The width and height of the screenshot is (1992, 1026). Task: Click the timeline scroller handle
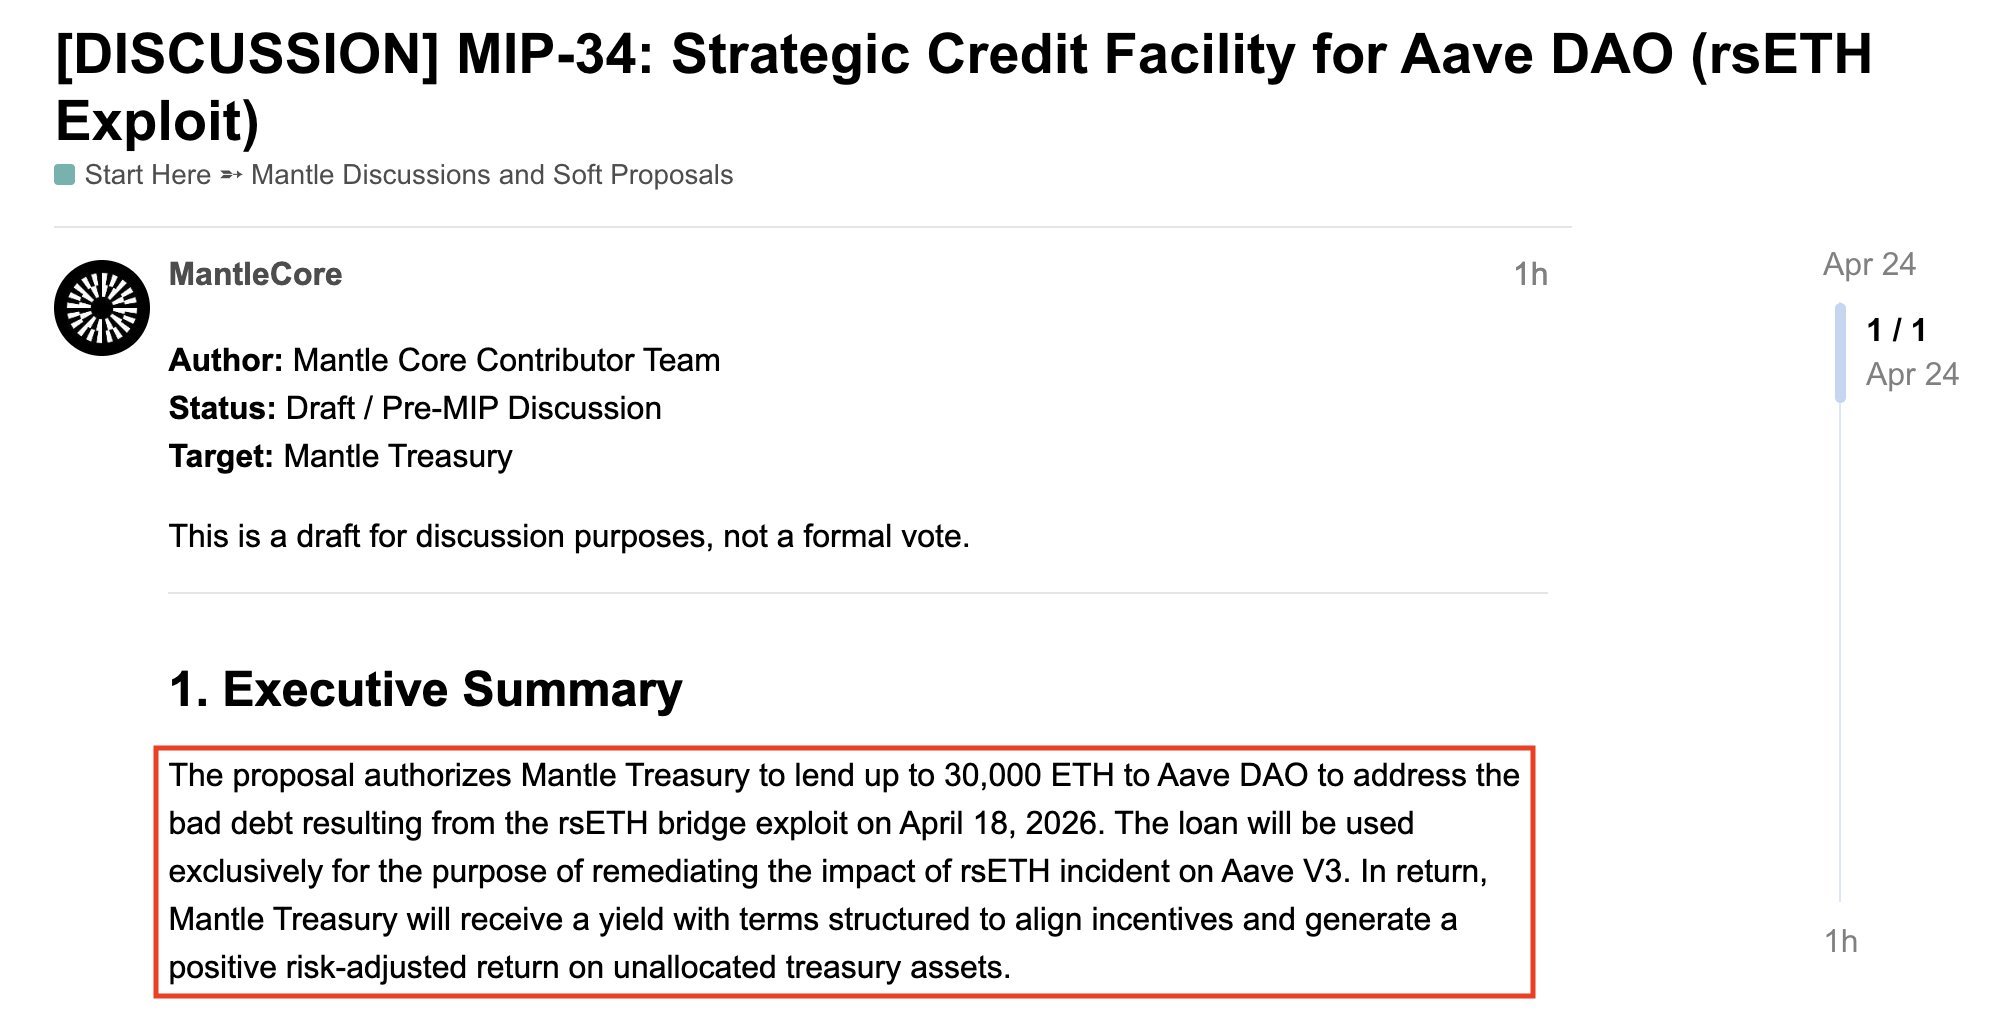pyautogui.click(x=1840, y=353)
